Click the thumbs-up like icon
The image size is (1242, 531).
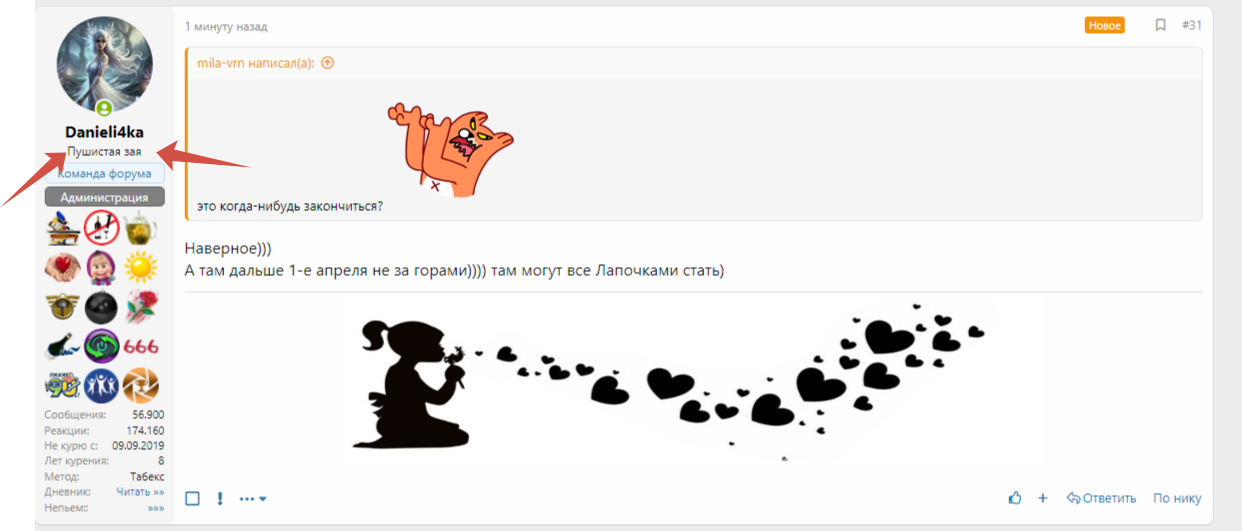(x=1015, y=498)
